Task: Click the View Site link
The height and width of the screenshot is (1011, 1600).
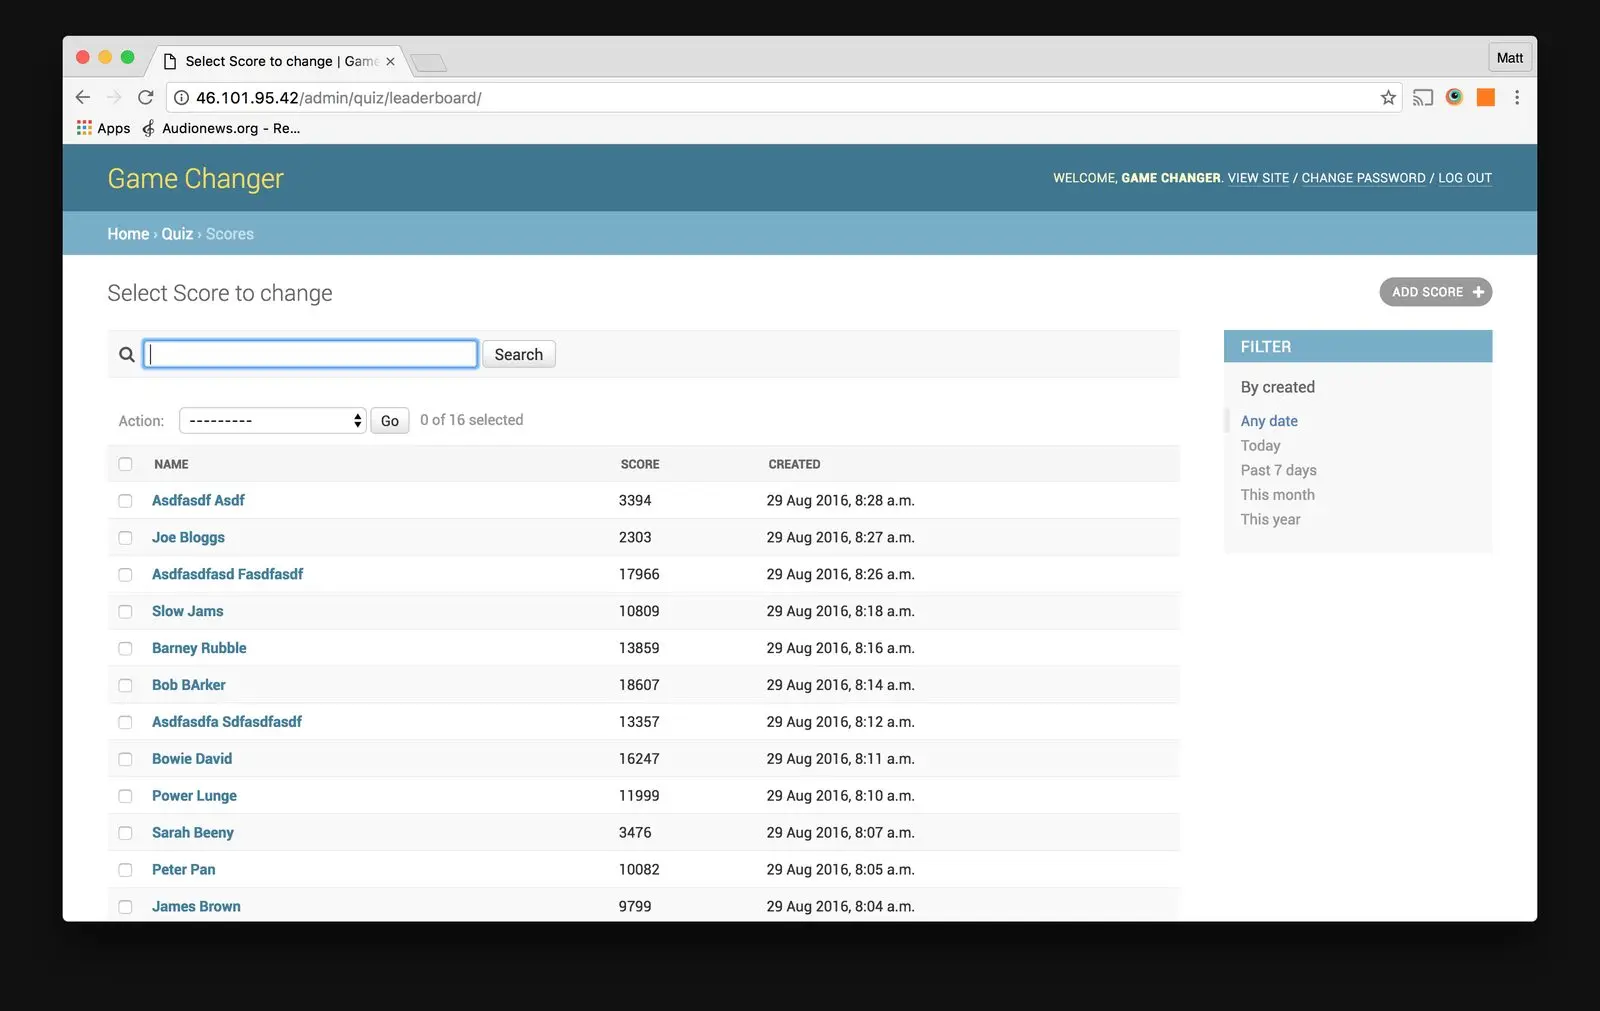Action: pos(1259,178)
